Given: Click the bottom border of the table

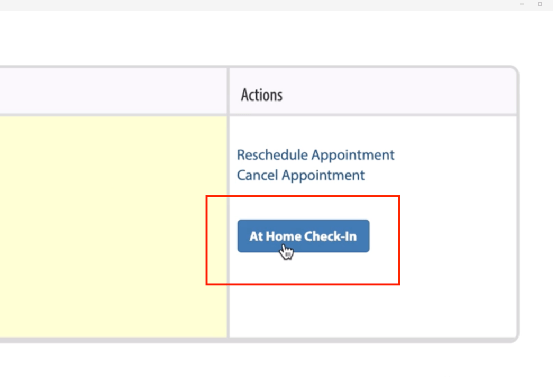Looking at the screenshot, I should point(259,340).
